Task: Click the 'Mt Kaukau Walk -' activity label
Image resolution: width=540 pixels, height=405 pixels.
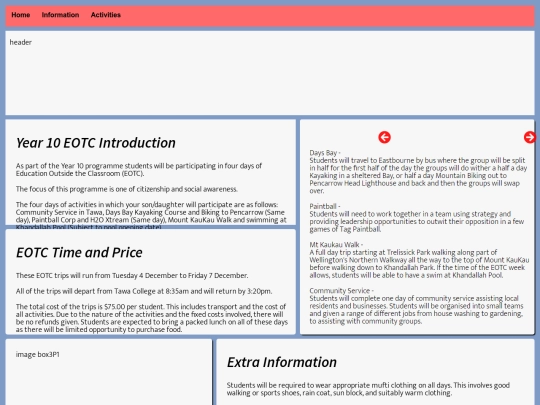Action: coord(336,245)
